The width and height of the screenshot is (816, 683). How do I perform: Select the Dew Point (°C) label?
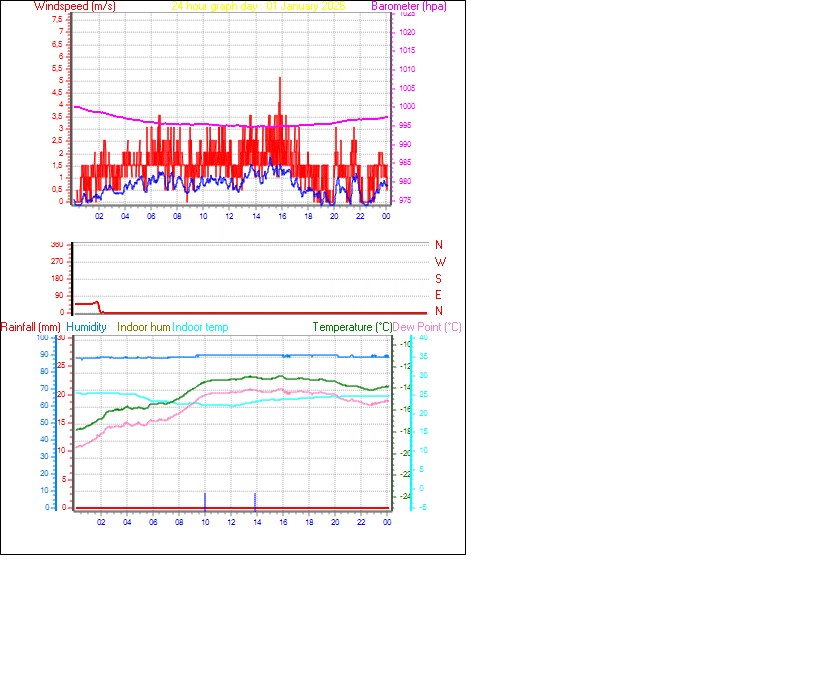tap(426, 327)
